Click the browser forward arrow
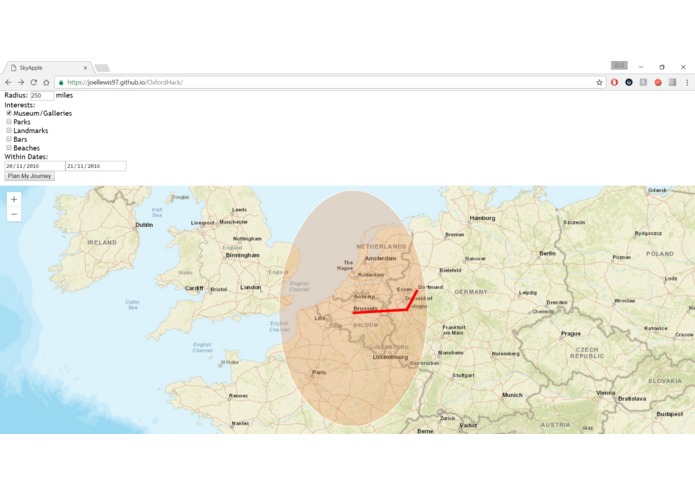This screenshot has width=695, height=494. [21, 82]
